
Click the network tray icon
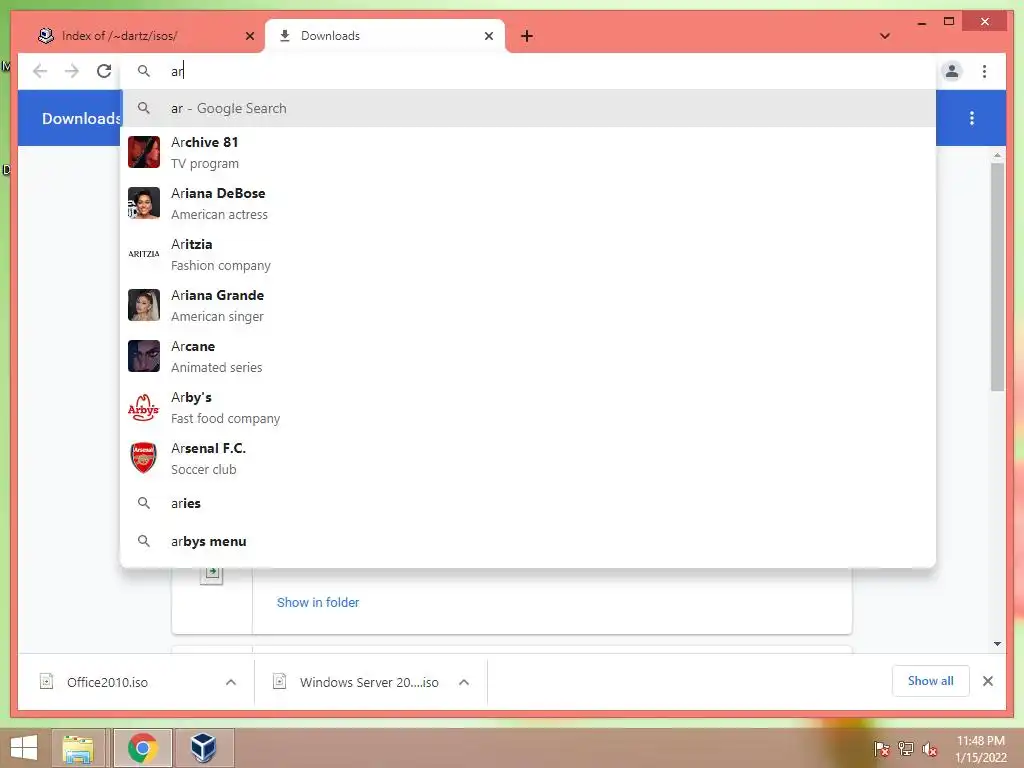tap(906, 749)
